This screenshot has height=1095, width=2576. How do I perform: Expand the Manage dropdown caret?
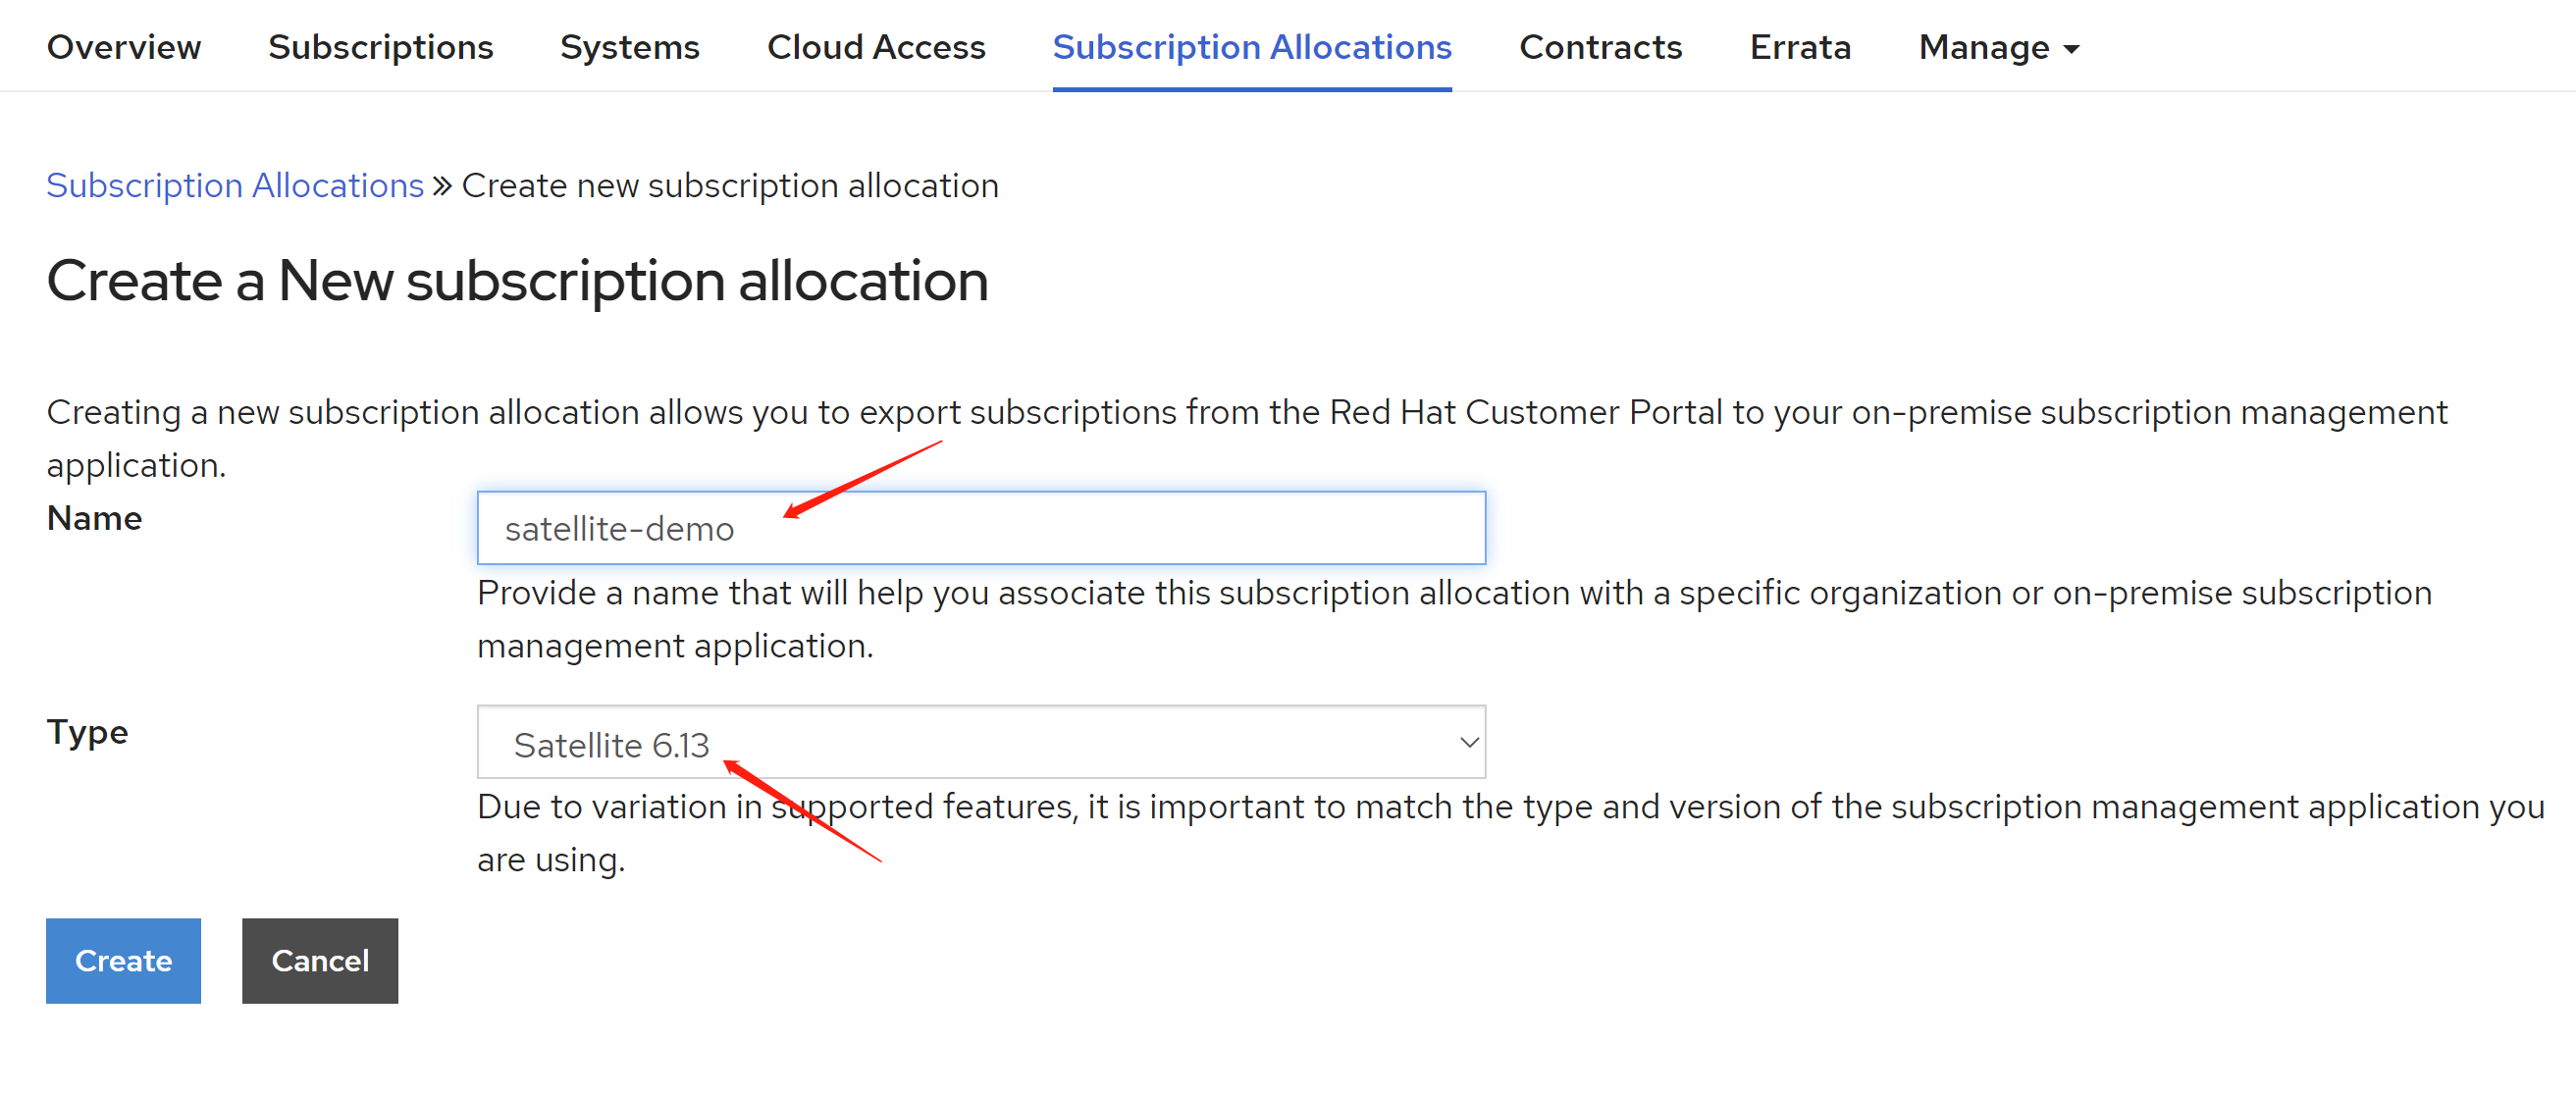pyautogui.click(x=2071, y=49)
